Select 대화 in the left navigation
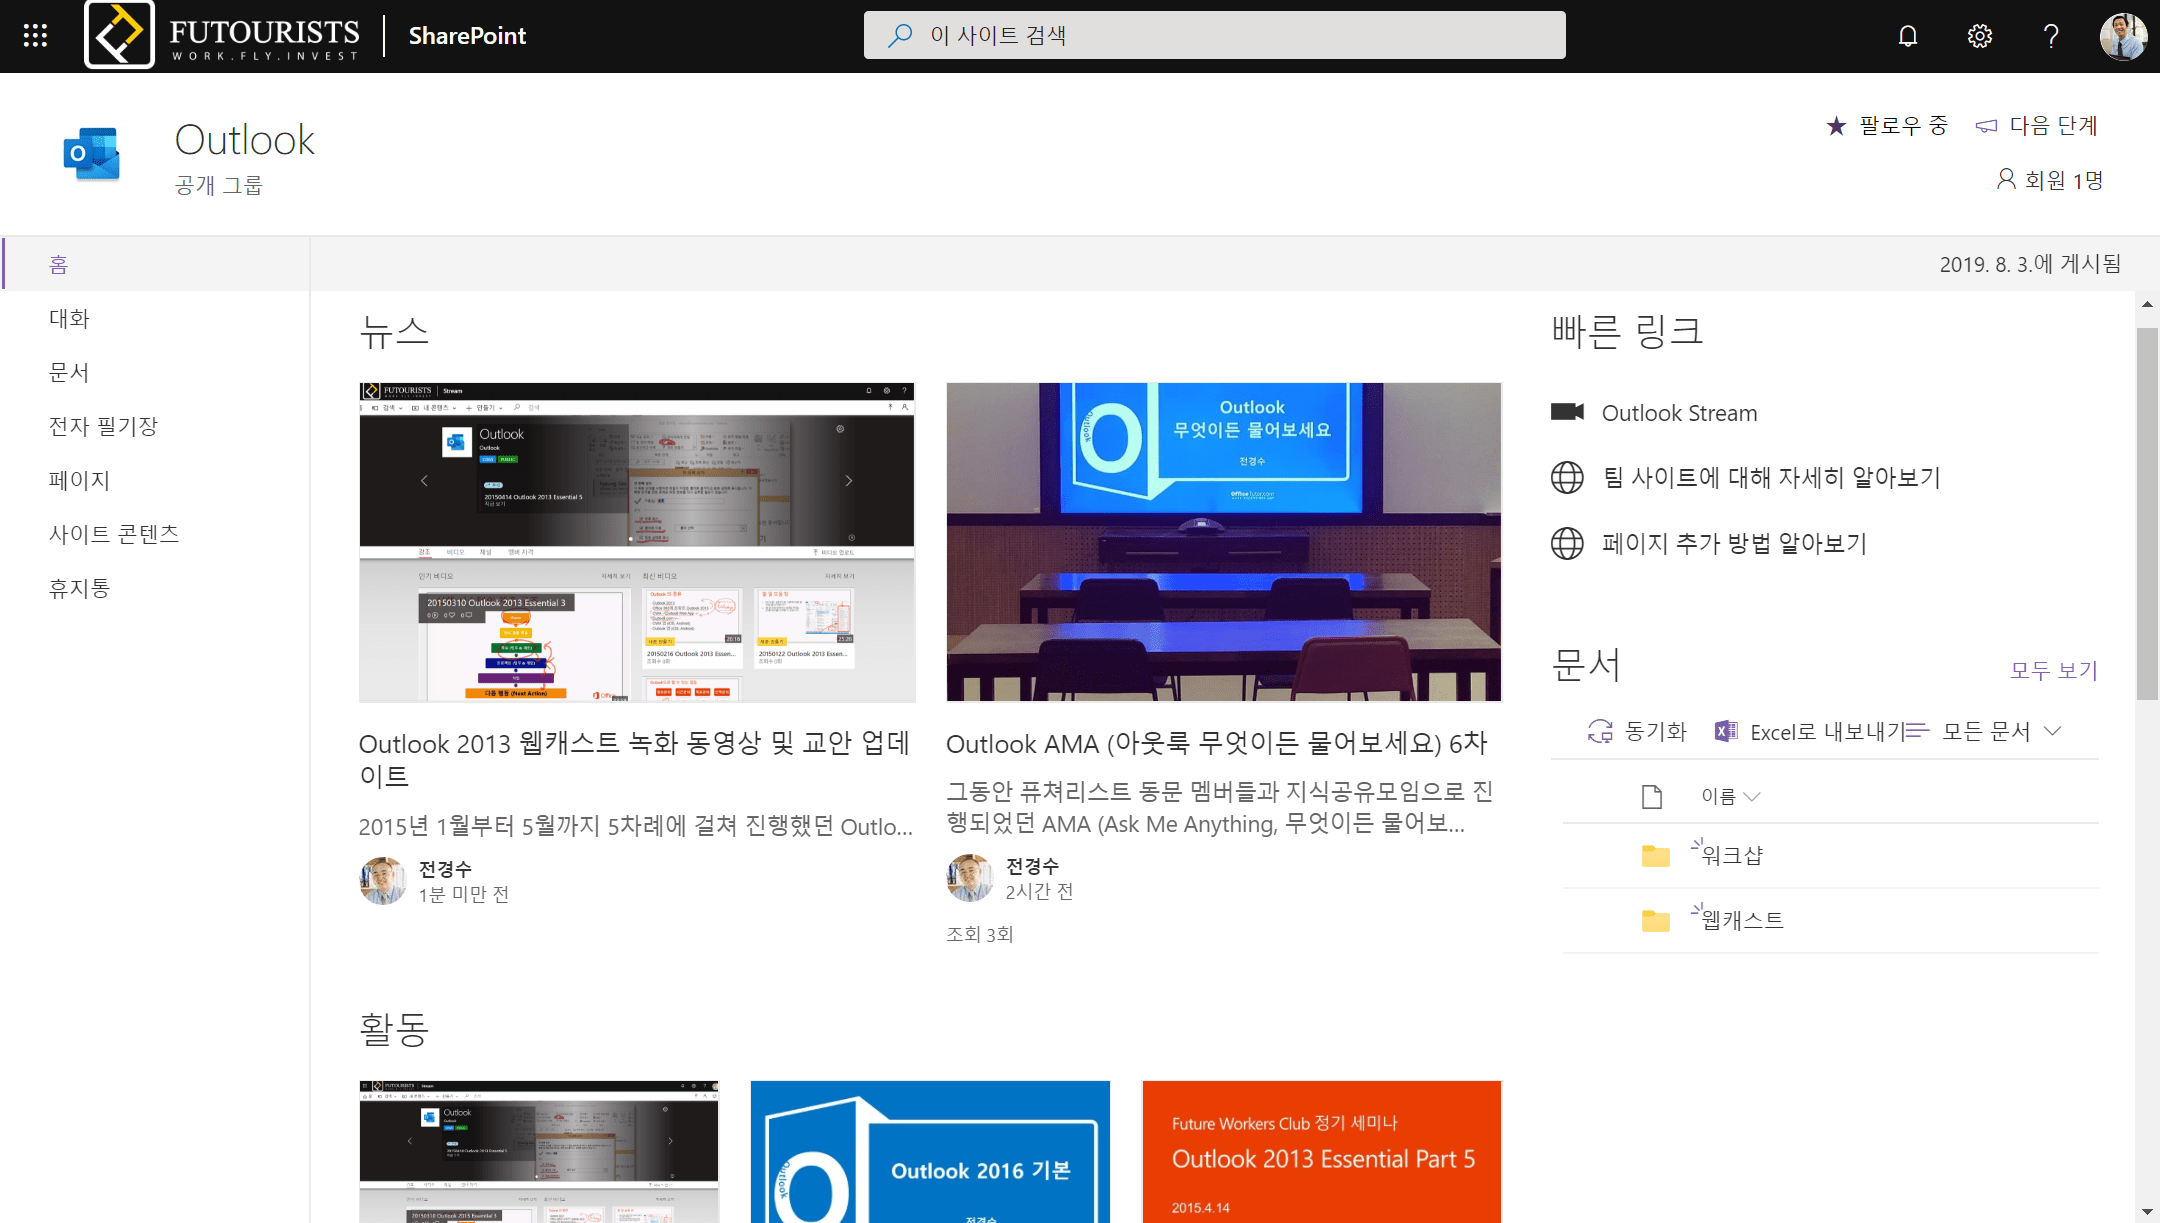Image resolution: width=2160 pixels, height=1223 pixels. 69,319
